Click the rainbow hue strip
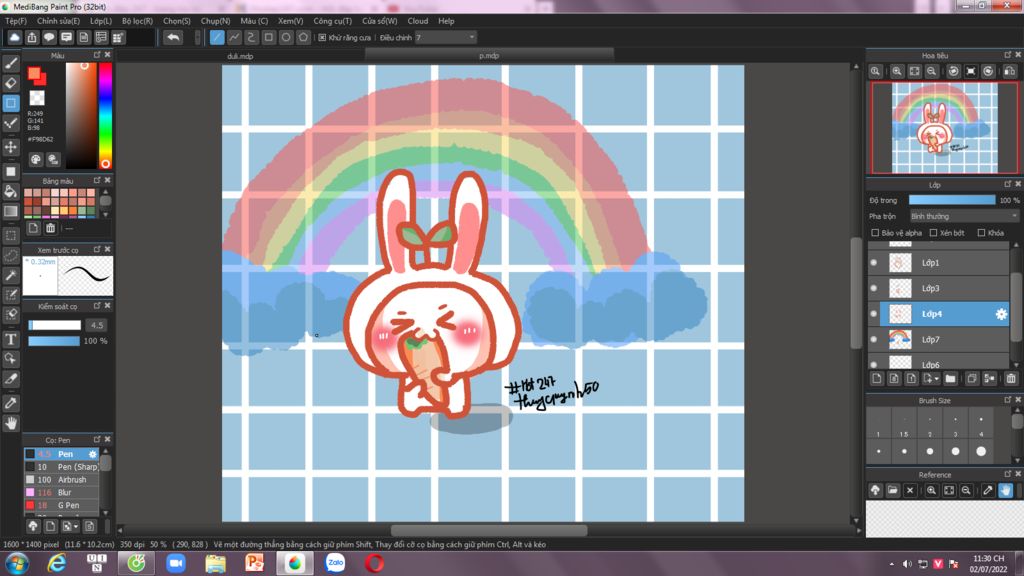 pos(105,116)
